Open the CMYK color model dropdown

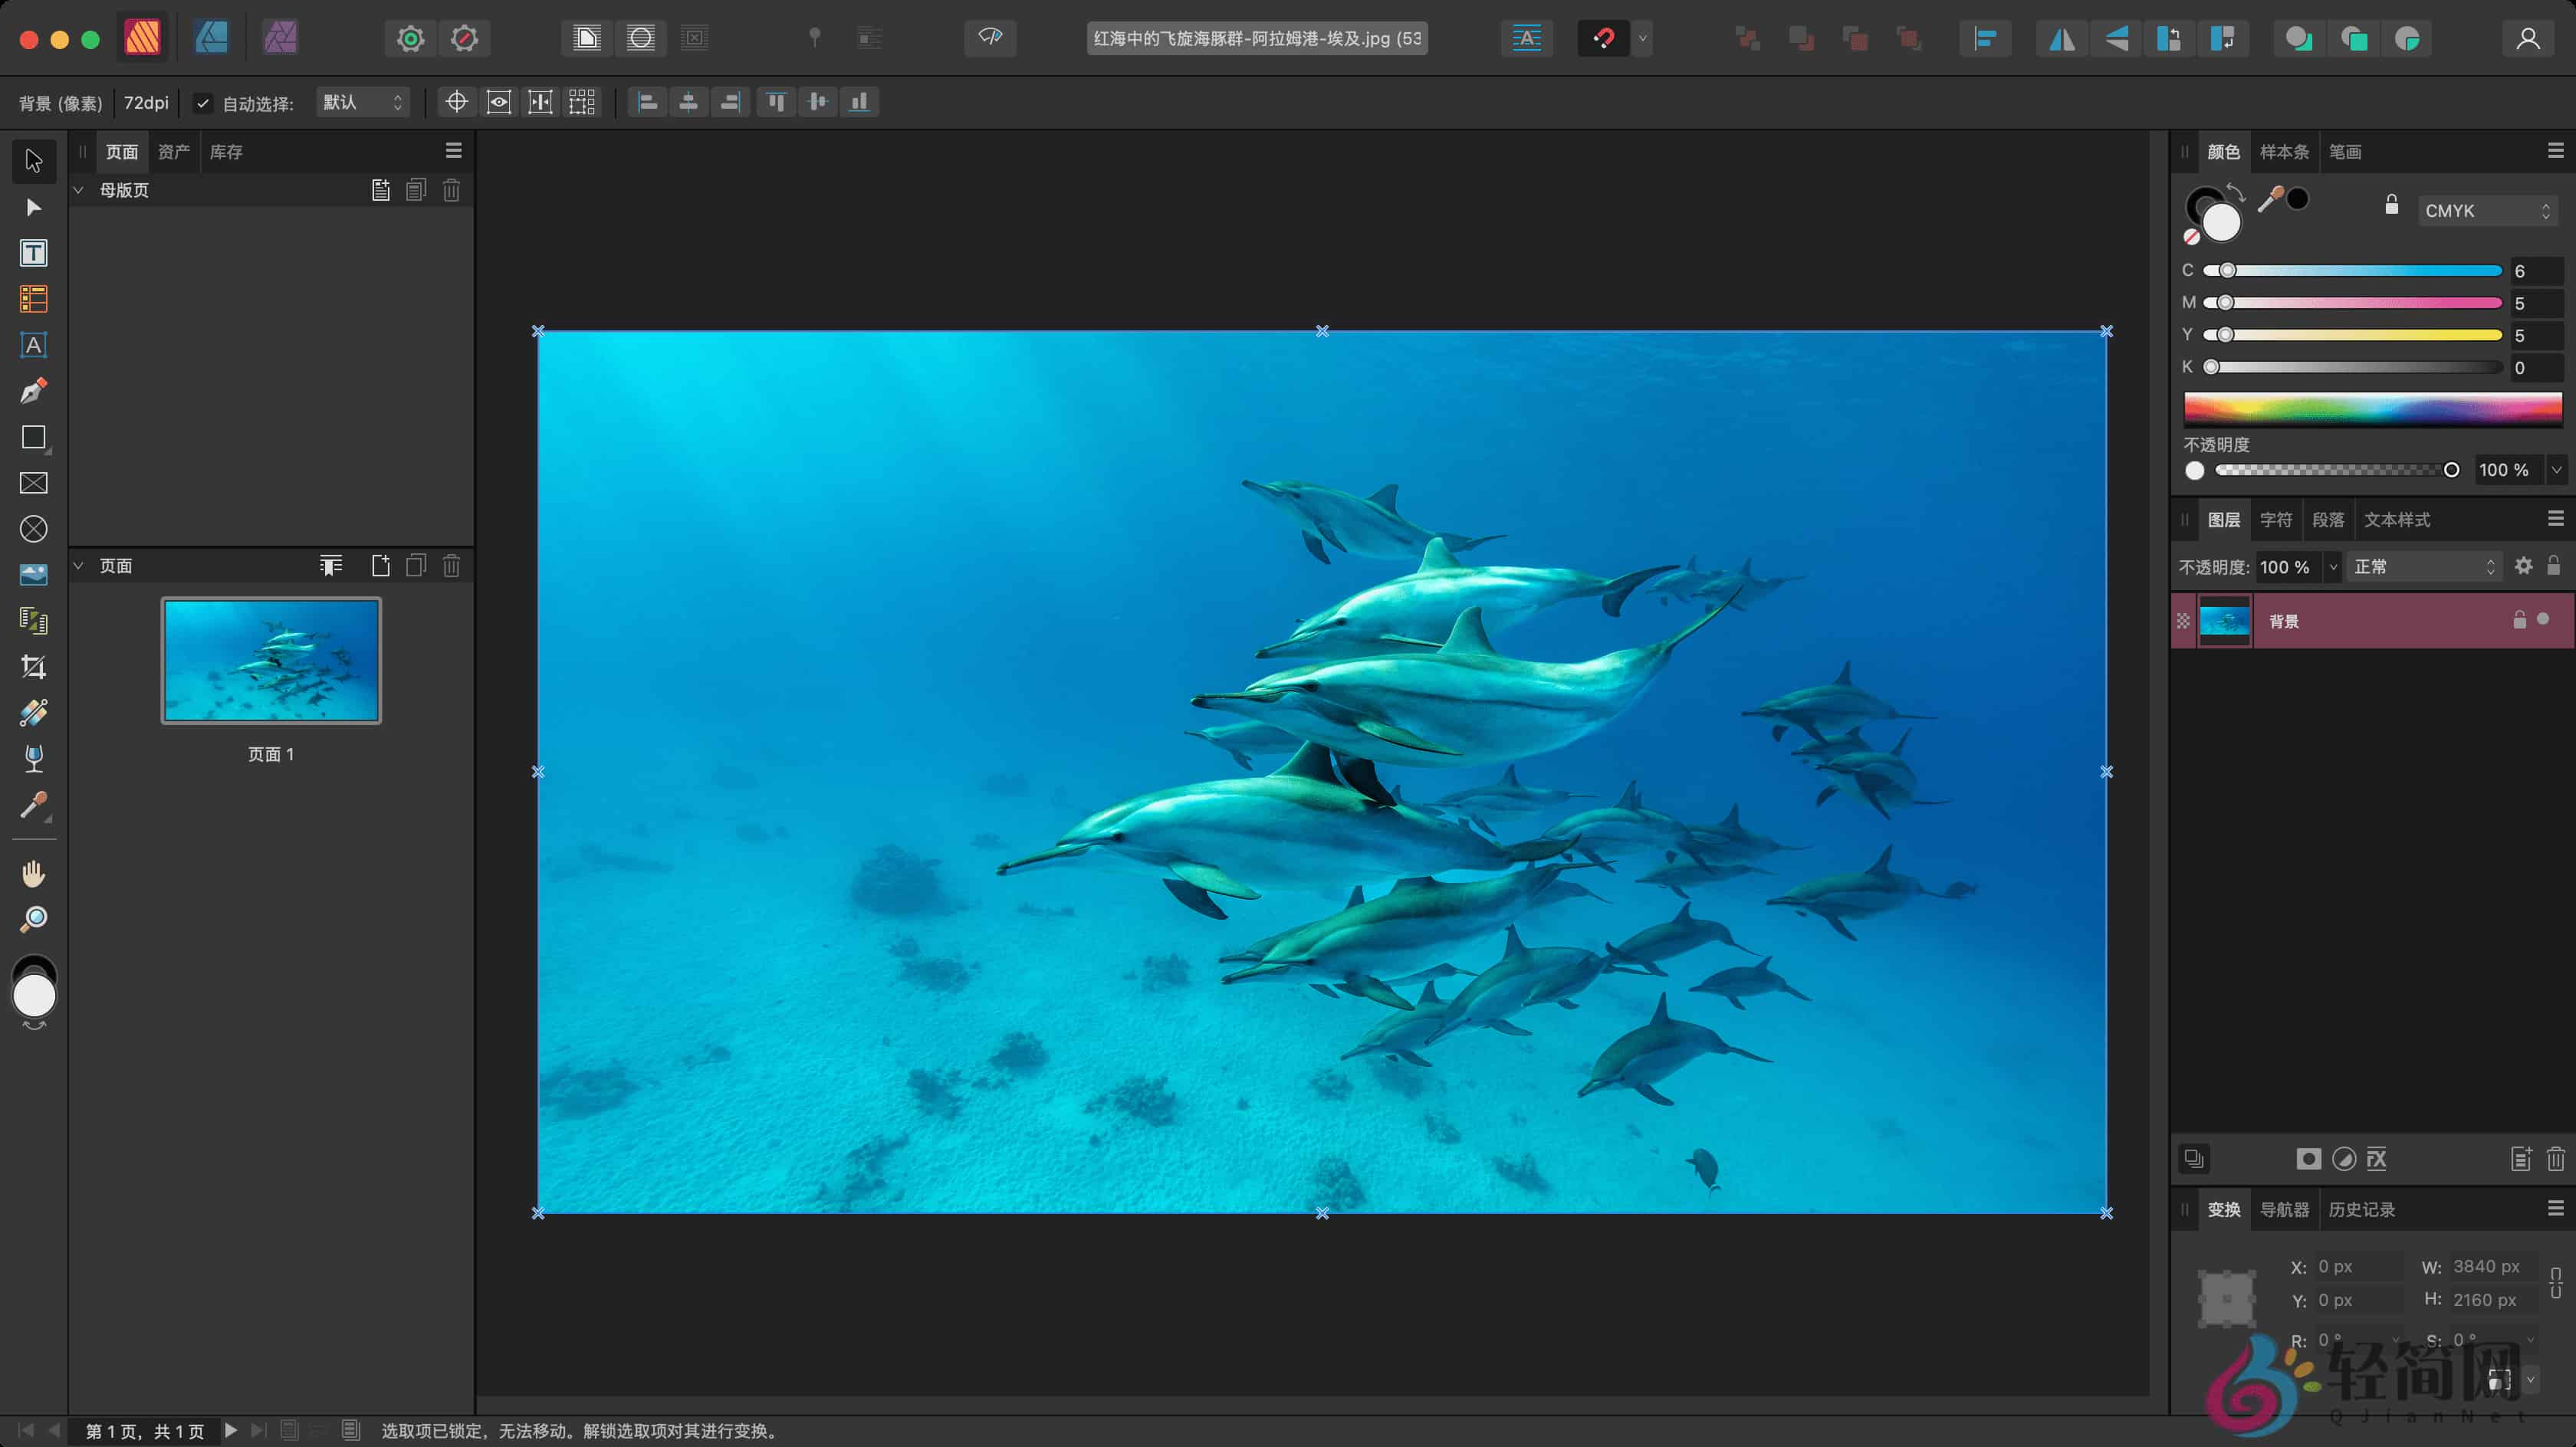pyautogui.click(x=2487, y=210)
